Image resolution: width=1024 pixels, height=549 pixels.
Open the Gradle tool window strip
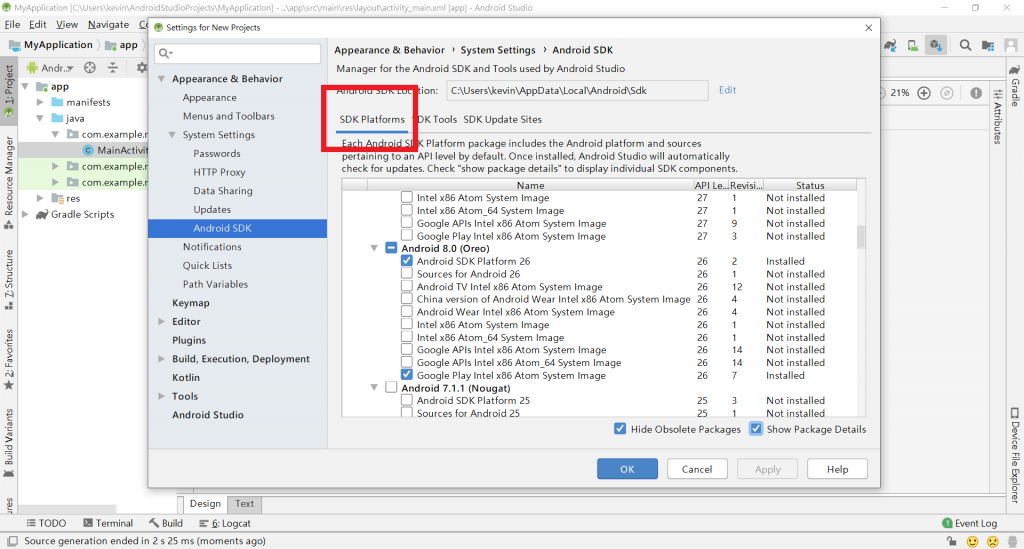pos(1015,86)
